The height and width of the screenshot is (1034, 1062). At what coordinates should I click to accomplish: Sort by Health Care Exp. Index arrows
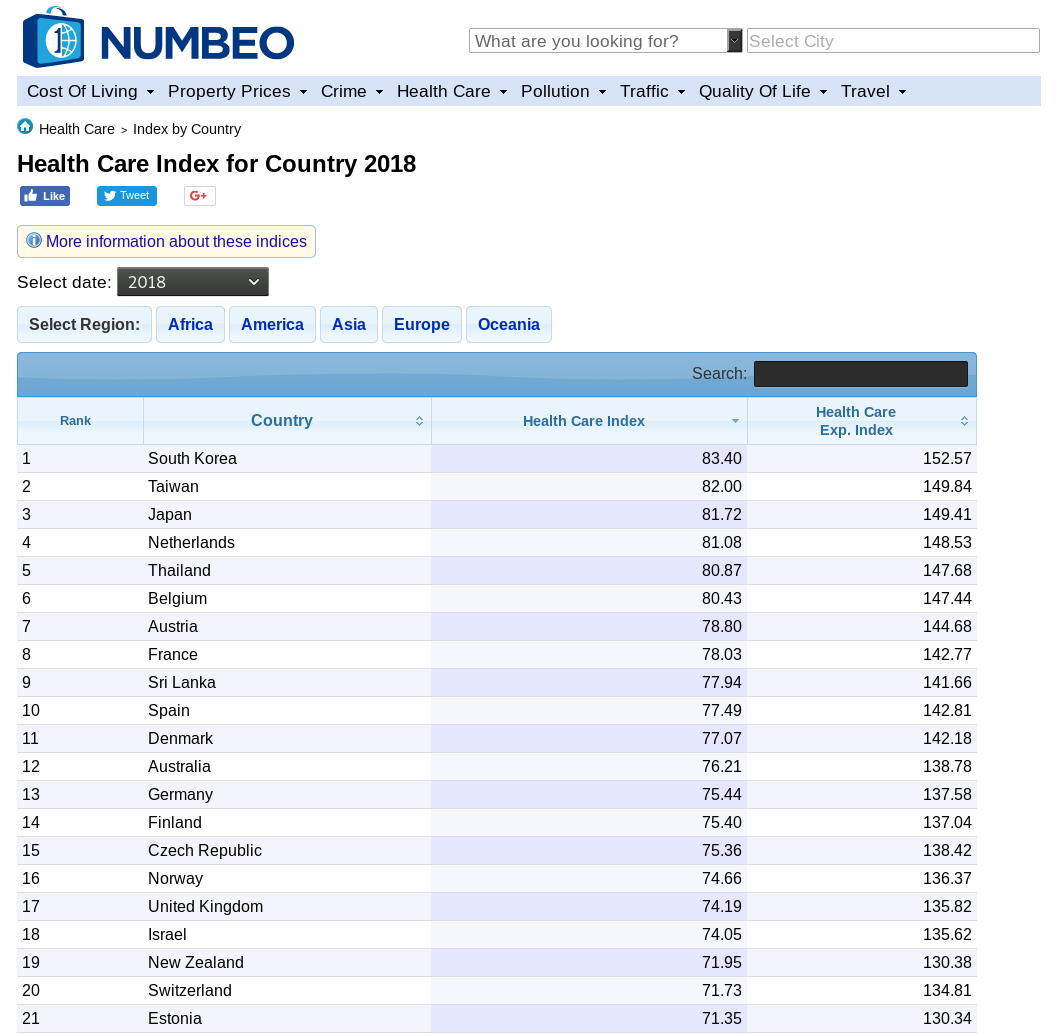point(964,421)
